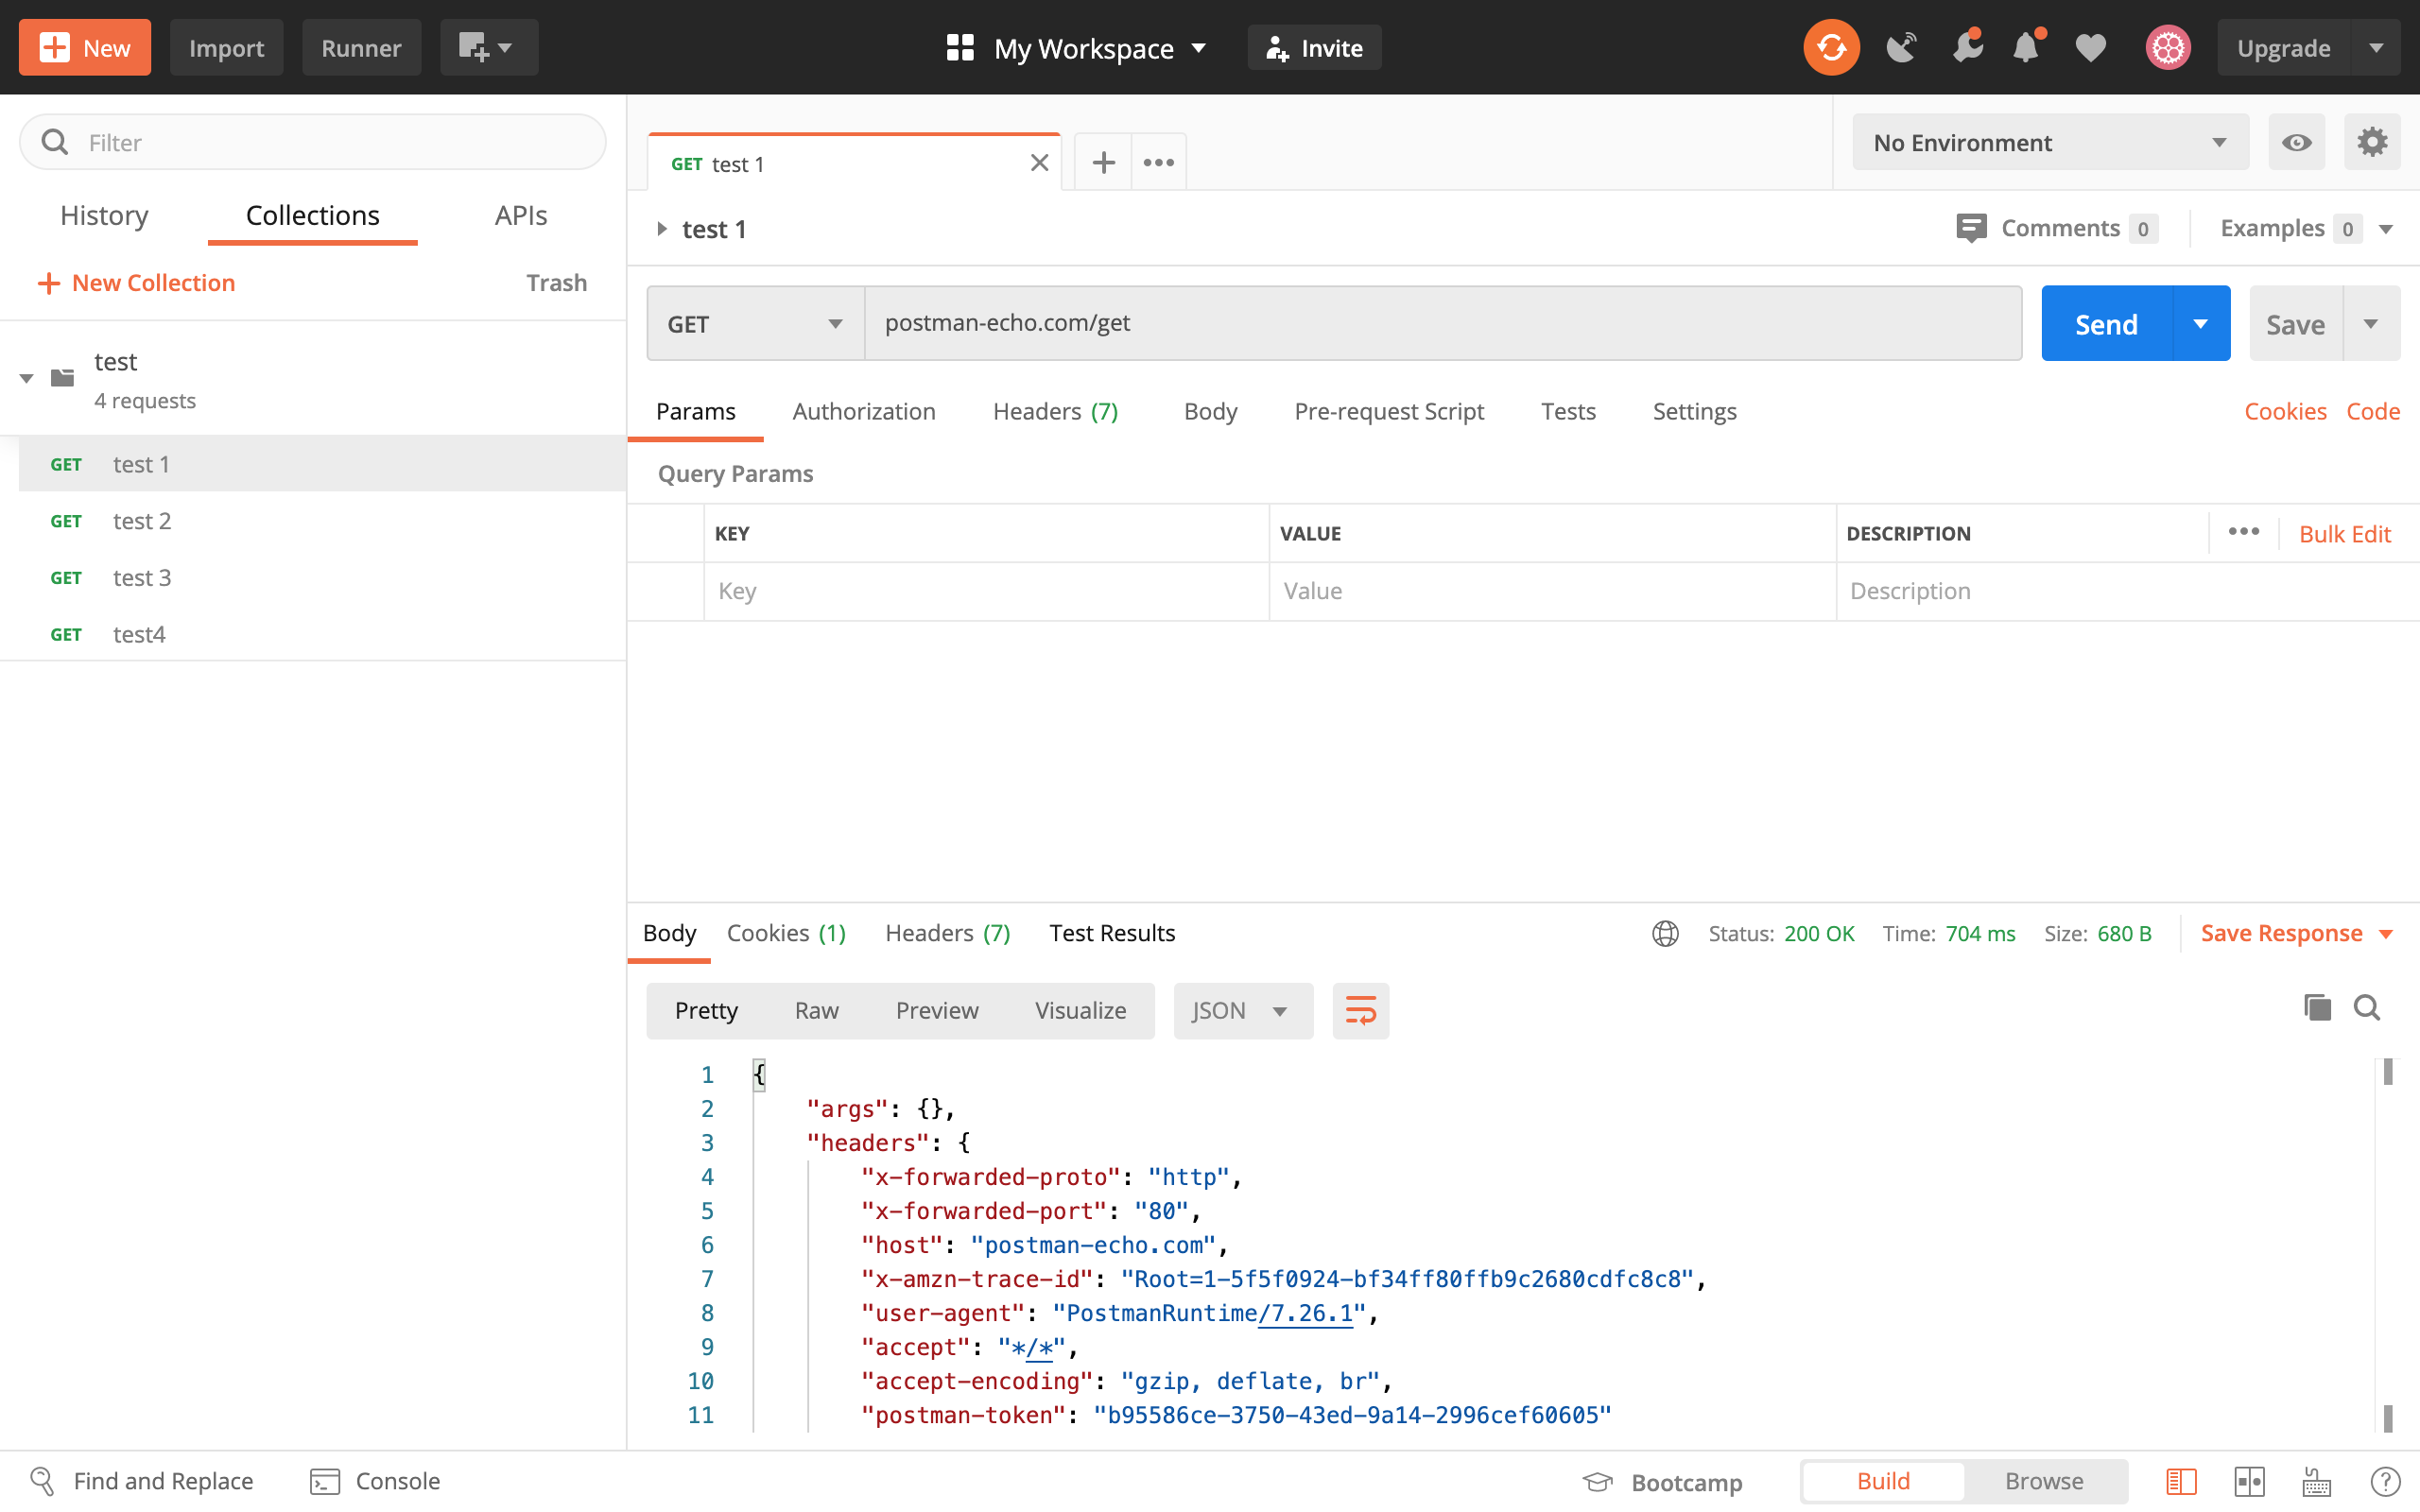The image size is (2420, 1512).
Task: Open the Pre-request Script tab
Action: [x=1388, y=411]
